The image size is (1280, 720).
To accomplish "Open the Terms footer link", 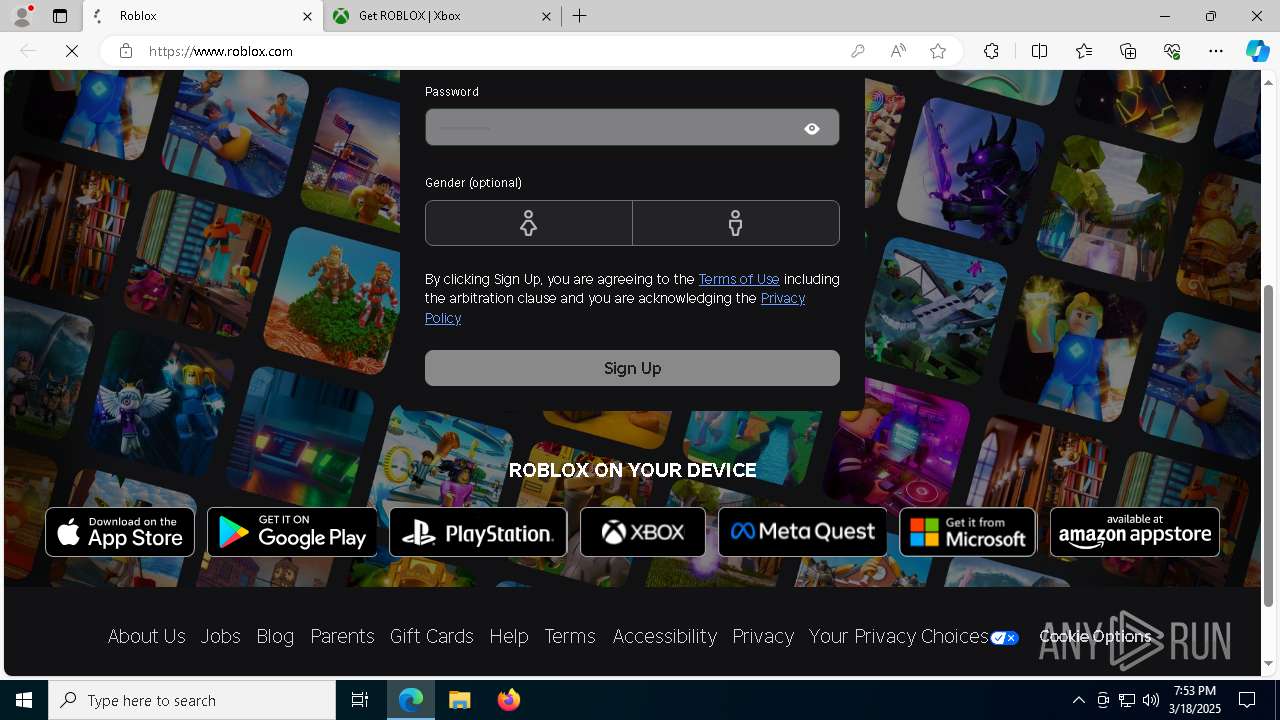I will (570, 636).
